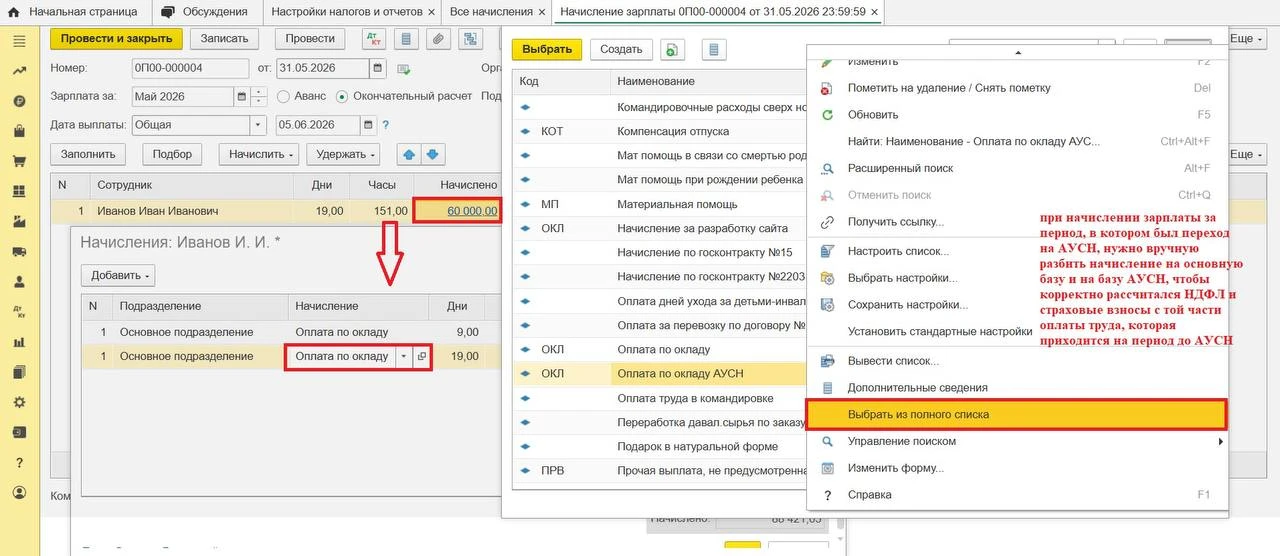Open the factory production icon in sidebar
Screen dimensions: 1280x556
[19, 221]
